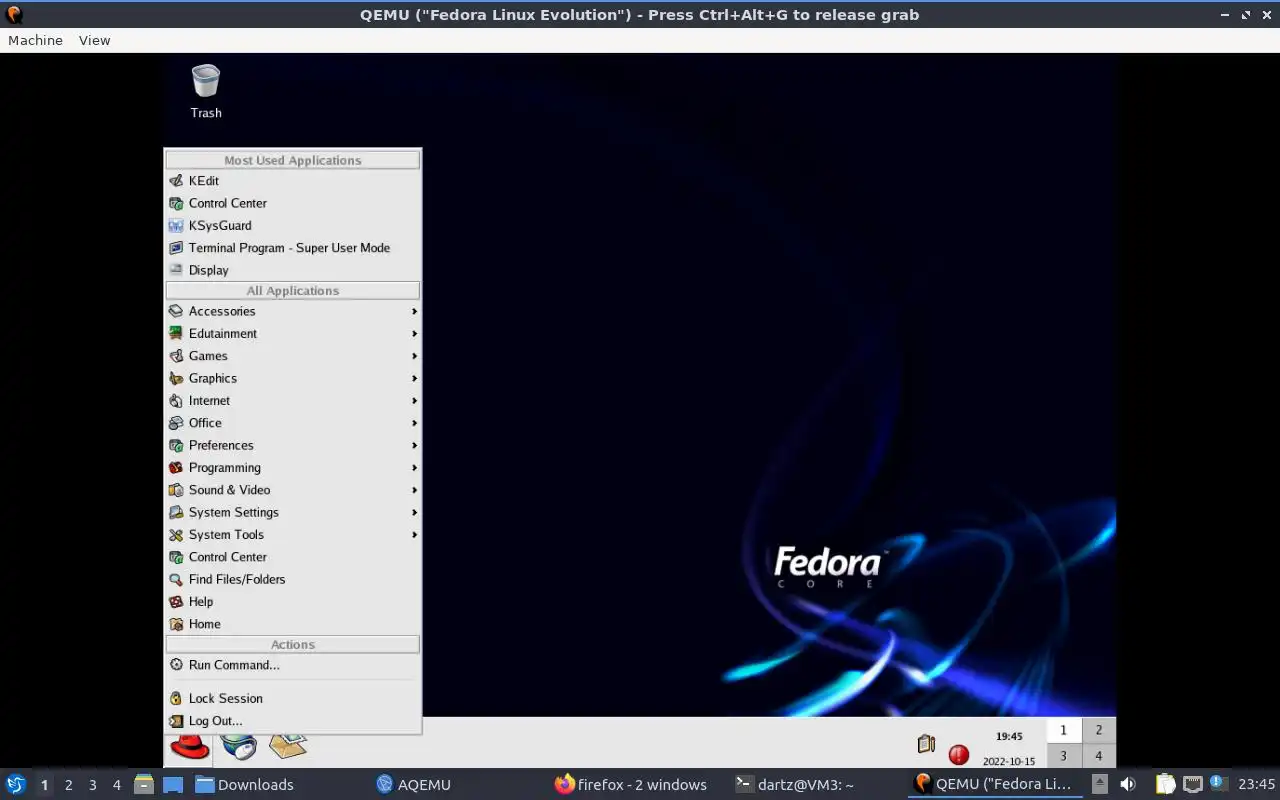Click the Accessories category icon
The width and height of the screenshot is (1280, 800).
coord(176,311)
